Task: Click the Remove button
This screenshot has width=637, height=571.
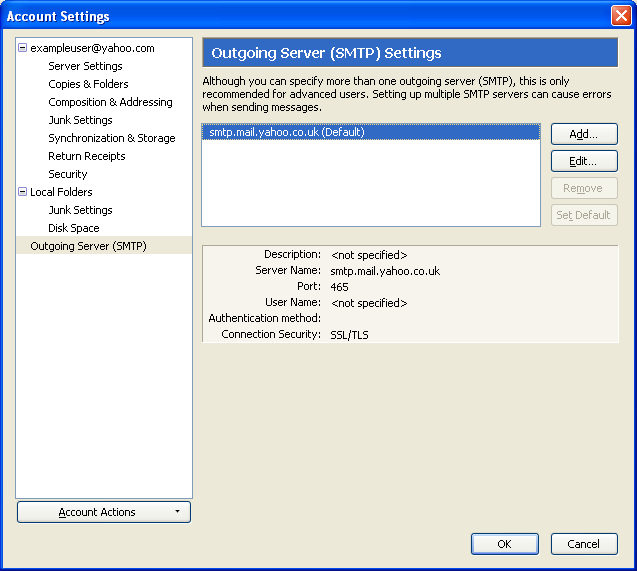Action: point(584,188)
